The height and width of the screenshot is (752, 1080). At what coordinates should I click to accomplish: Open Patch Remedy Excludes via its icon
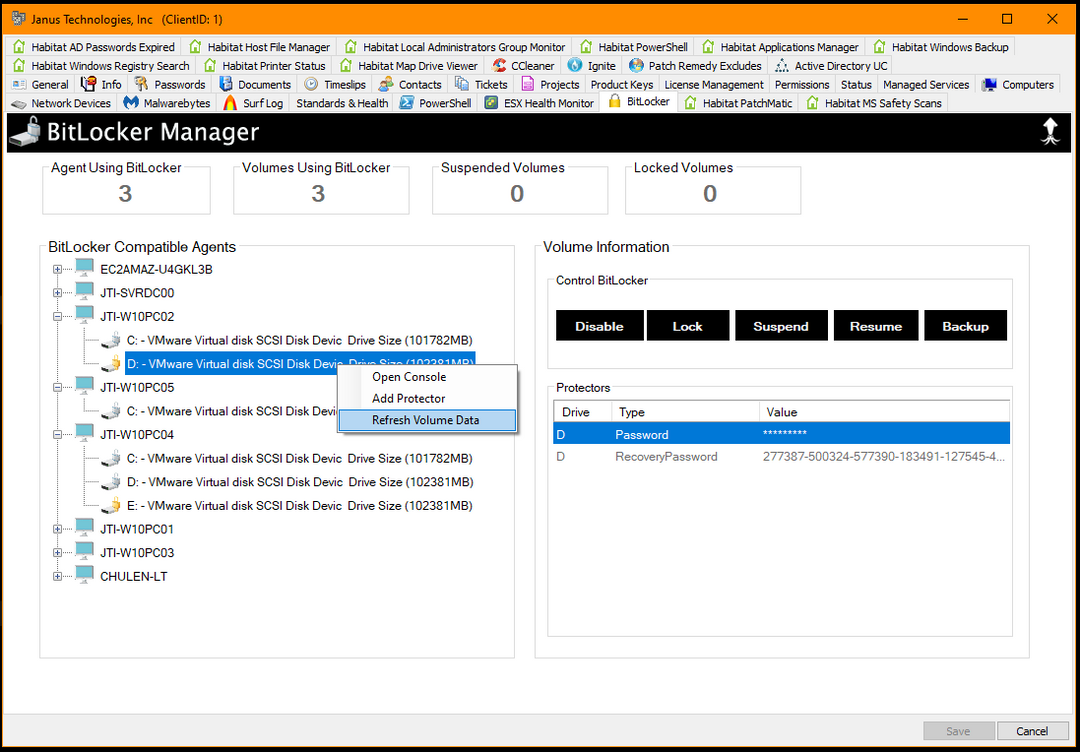[637, 65]
